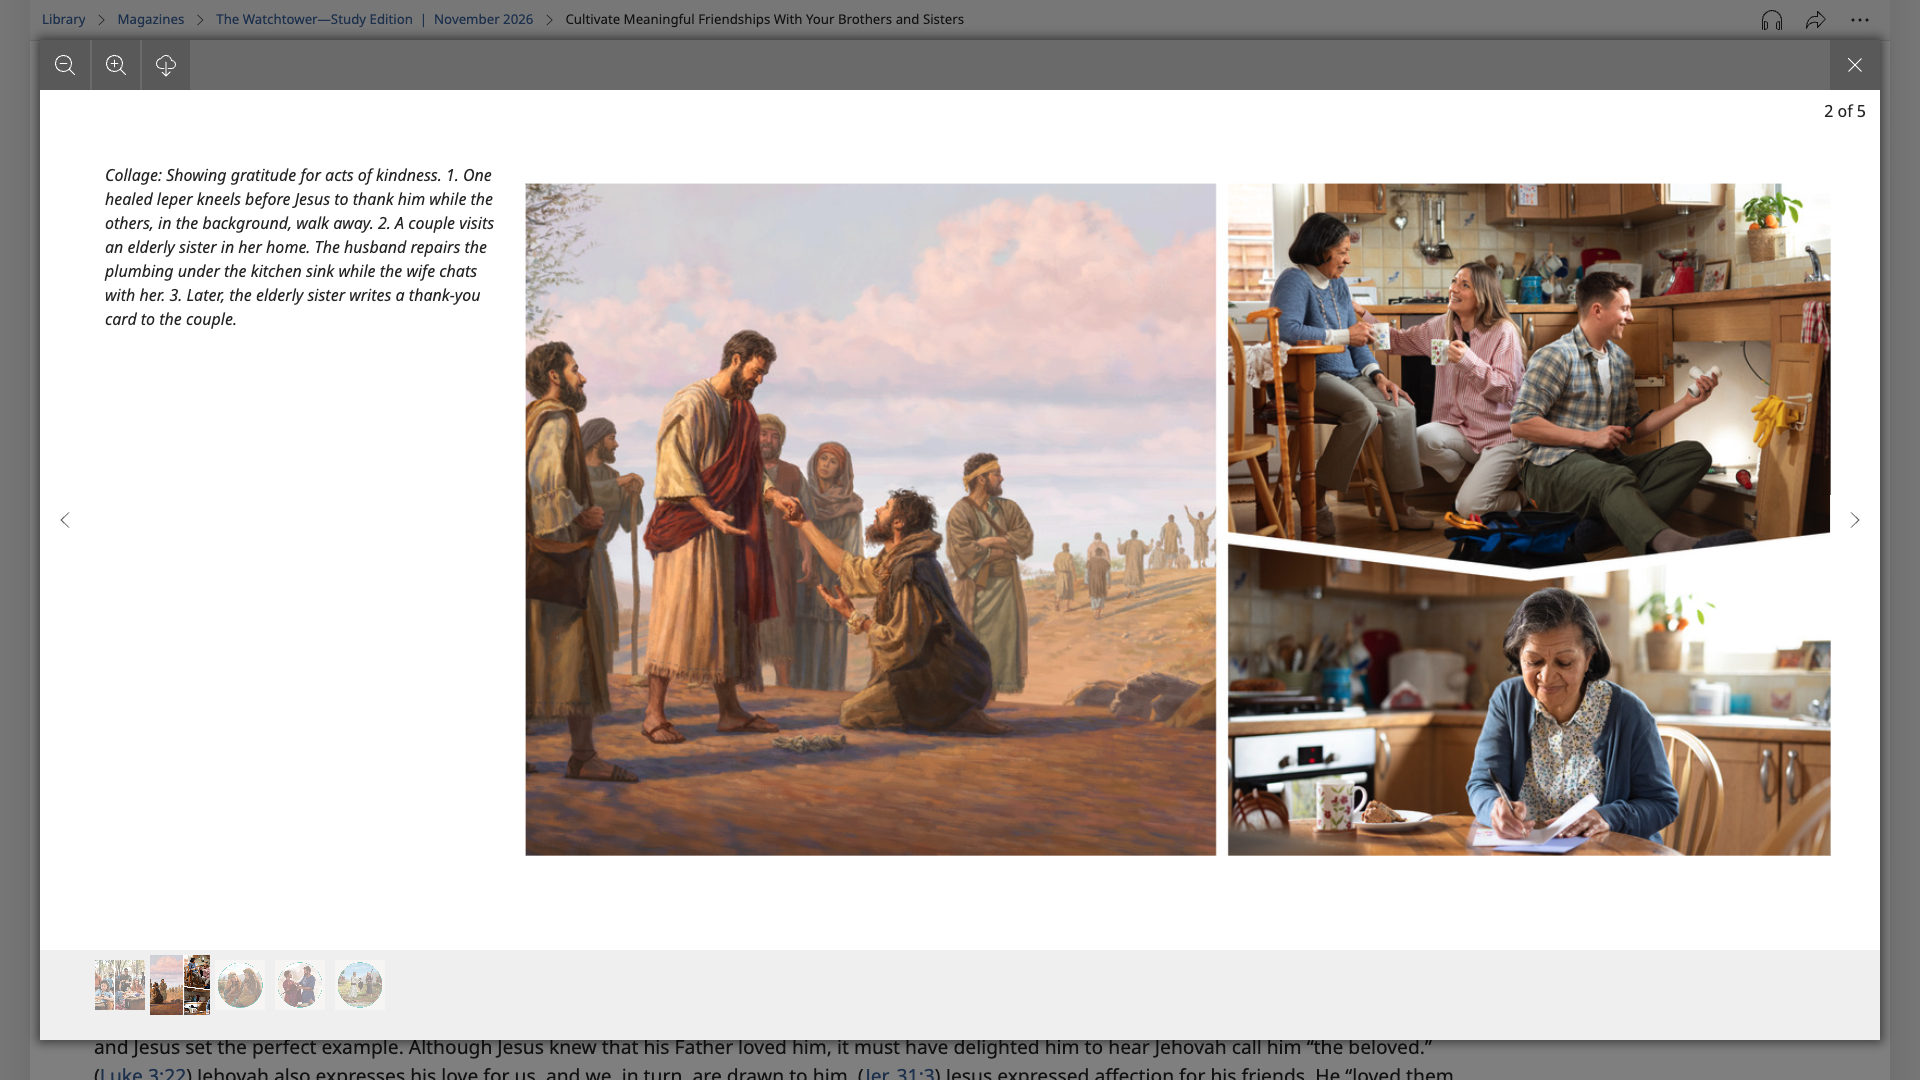Screen dimensions: 1920x1080
Task: Go to the next image
Action: coord(1855,520)
